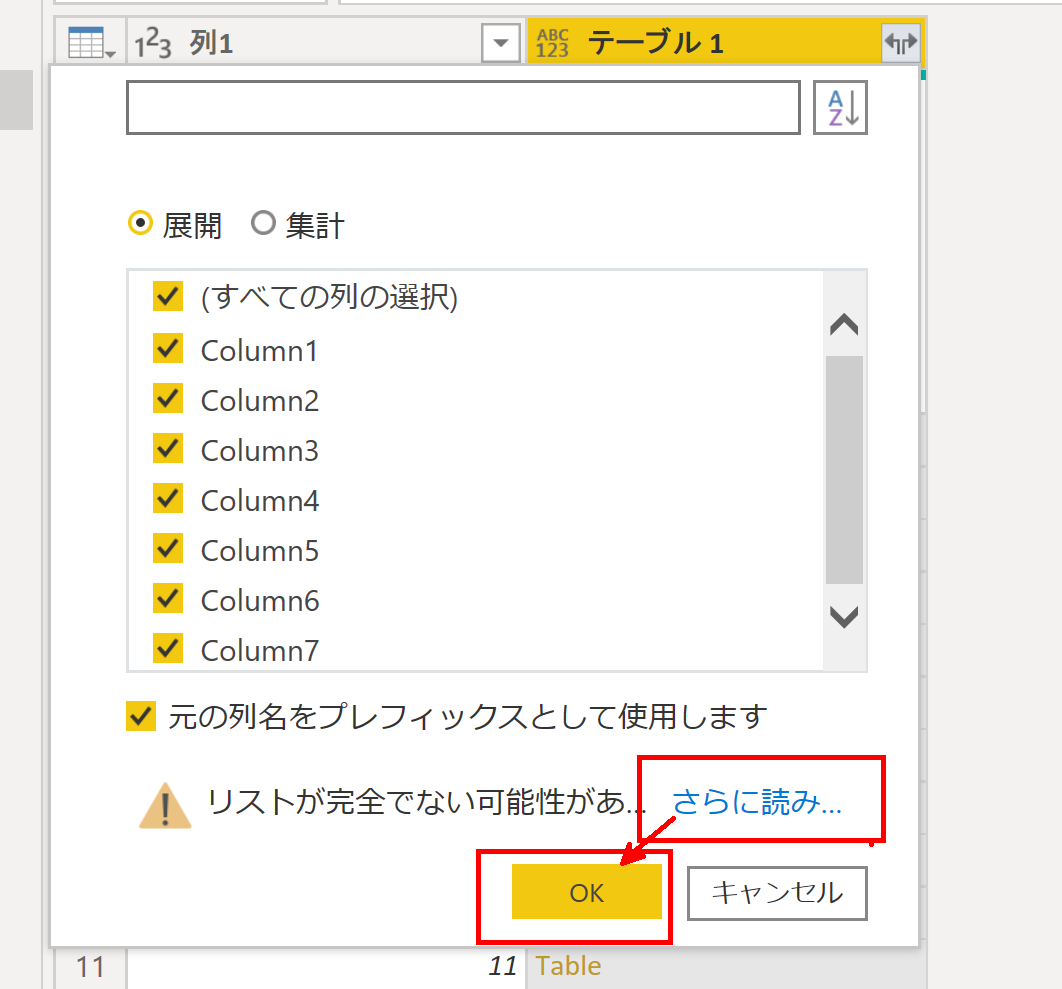Viewport: 1062px width, 989px height.
Task: Click the 123 data type icon of 列1
Action: click(152, 43)
